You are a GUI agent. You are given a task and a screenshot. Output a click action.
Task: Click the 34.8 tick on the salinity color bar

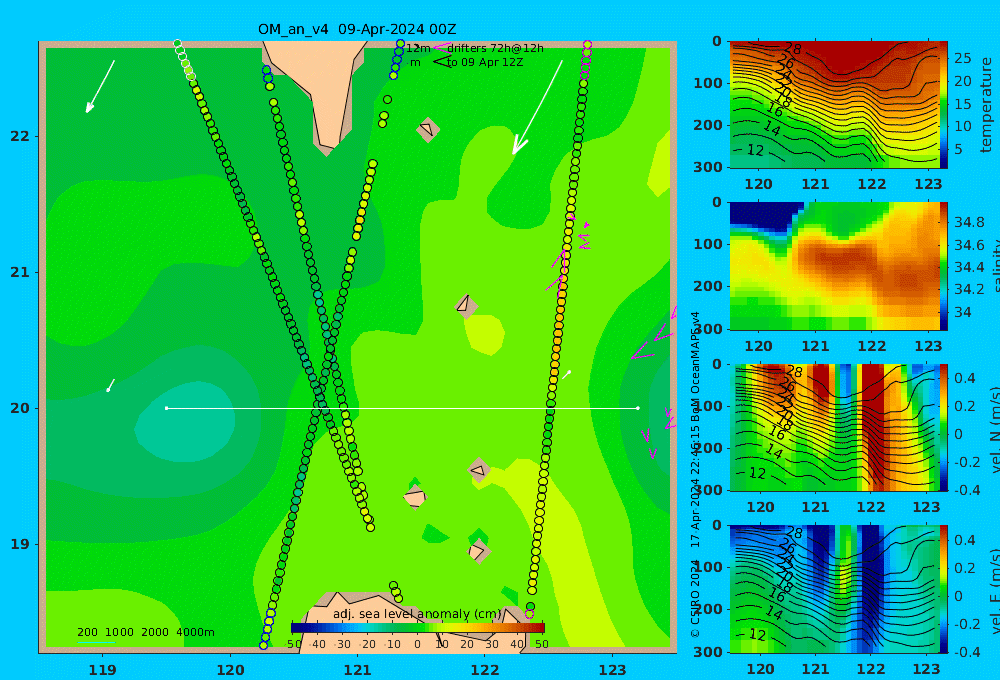[x=969, y=223]
